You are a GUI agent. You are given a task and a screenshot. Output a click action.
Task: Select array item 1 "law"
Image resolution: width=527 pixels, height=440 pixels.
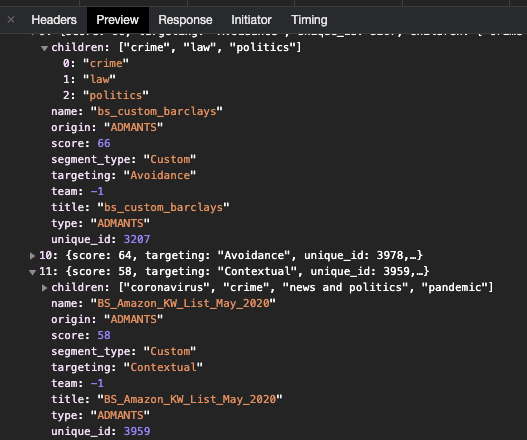[89, 79]
